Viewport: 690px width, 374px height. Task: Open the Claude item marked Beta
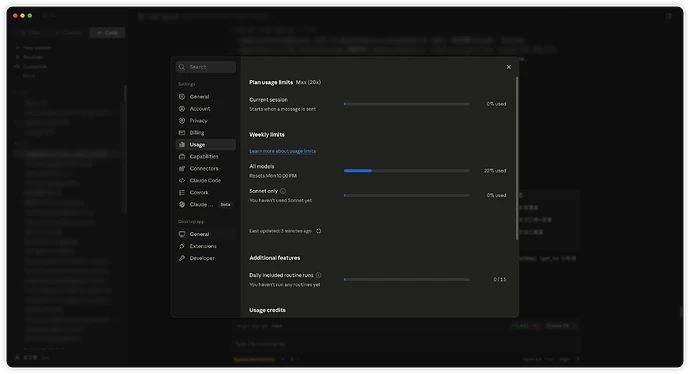coord(206,204)
